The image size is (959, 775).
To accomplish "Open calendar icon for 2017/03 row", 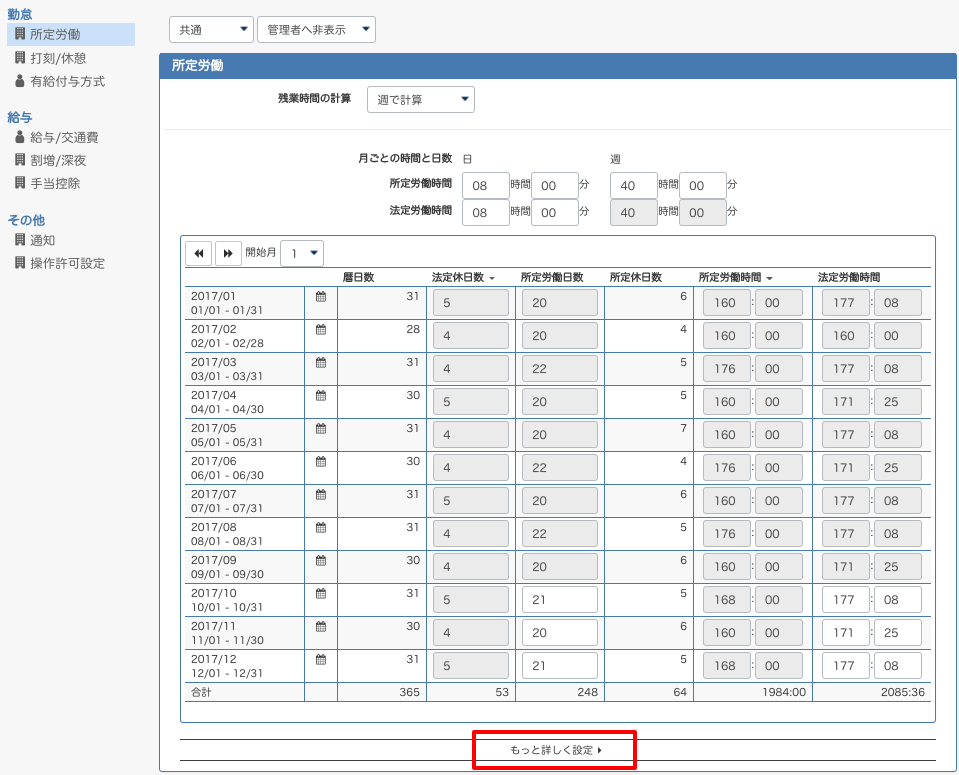I will [x=320, y=363].
